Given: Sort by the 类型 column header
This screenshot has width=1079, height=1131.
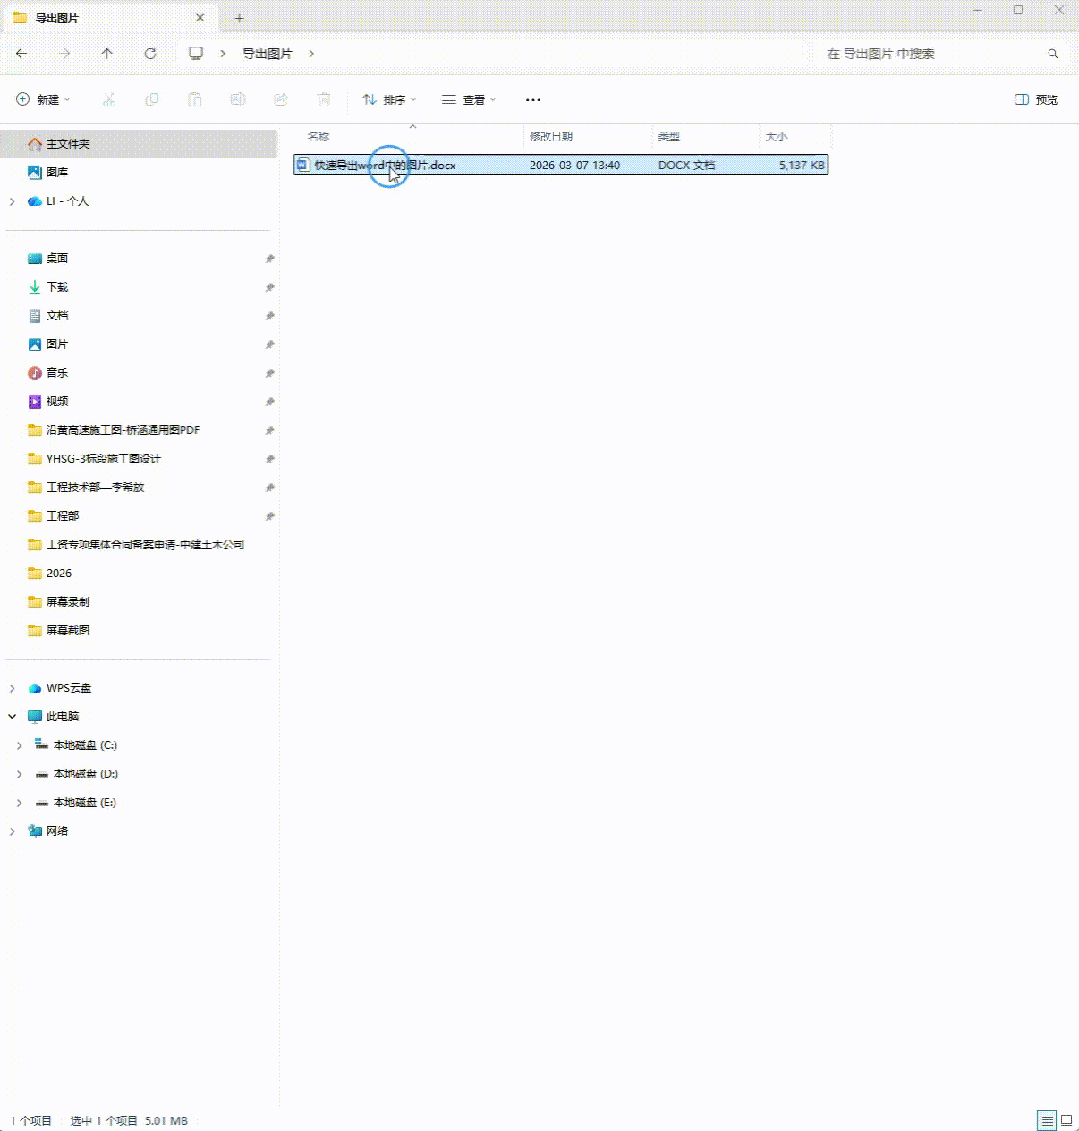Looking at the screenshot, I should pyautogui.click(x=705, y=136).
